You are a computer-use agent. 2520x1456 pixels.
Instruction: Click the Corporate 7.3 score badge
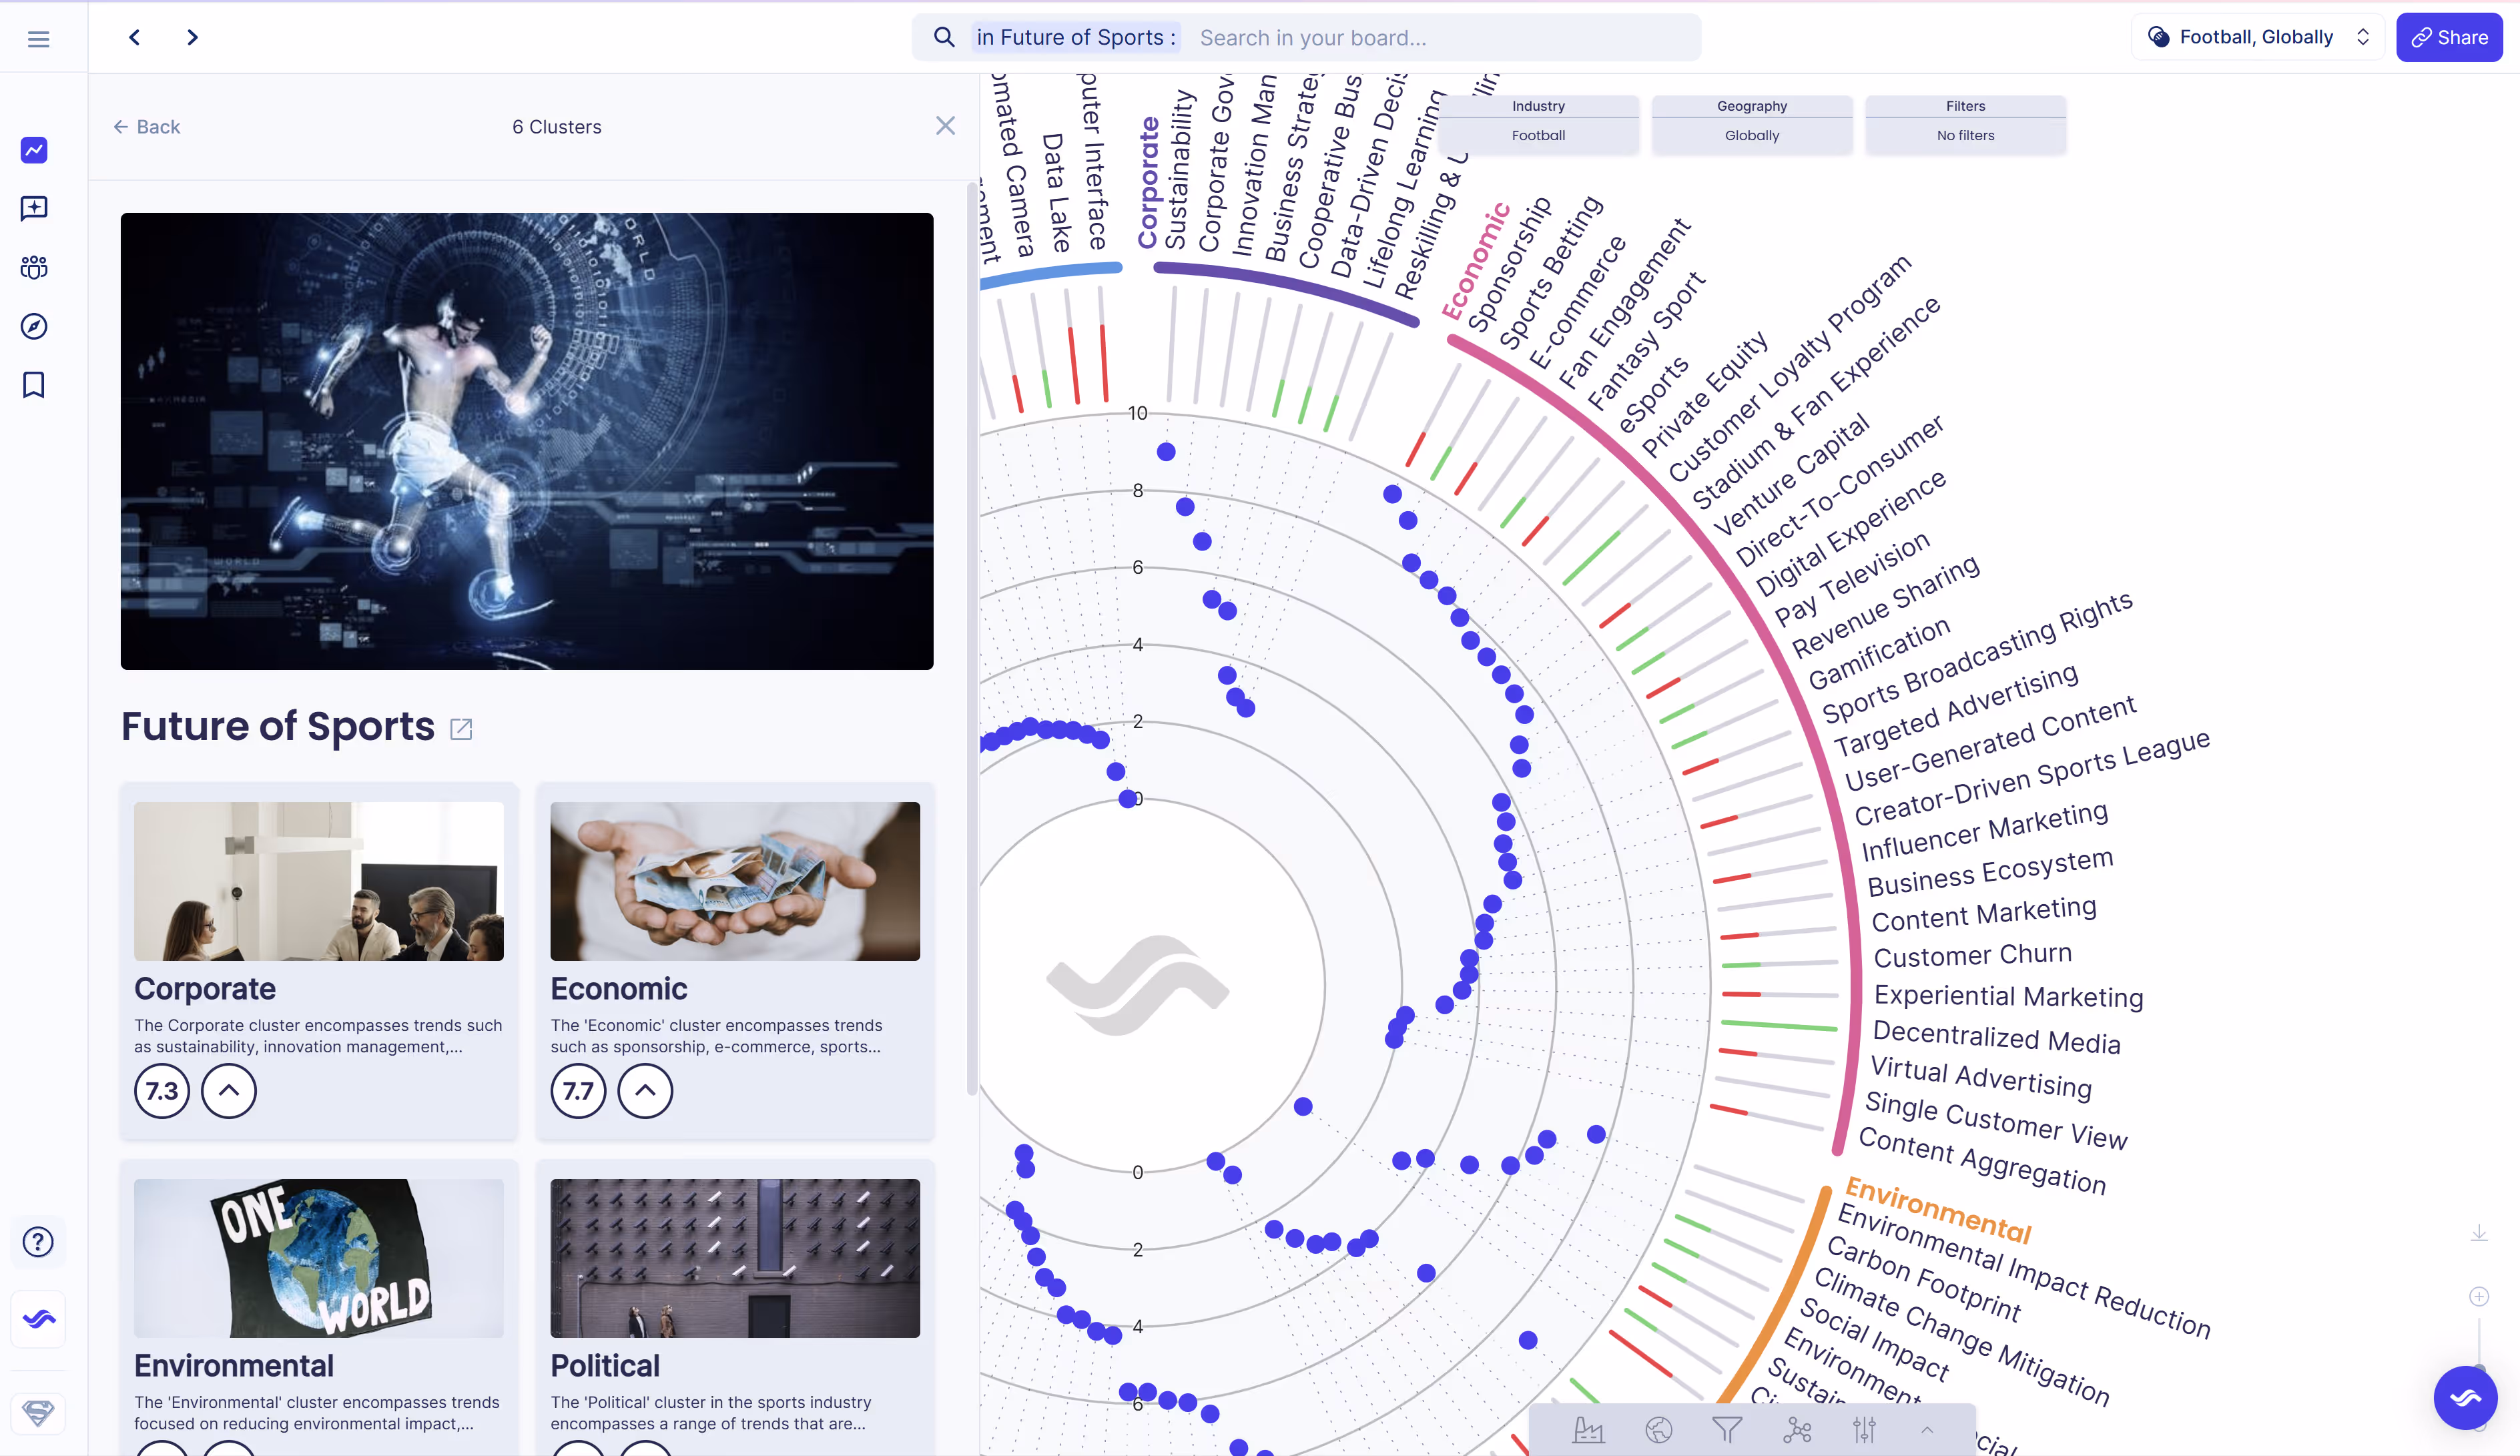(162, 1090)
